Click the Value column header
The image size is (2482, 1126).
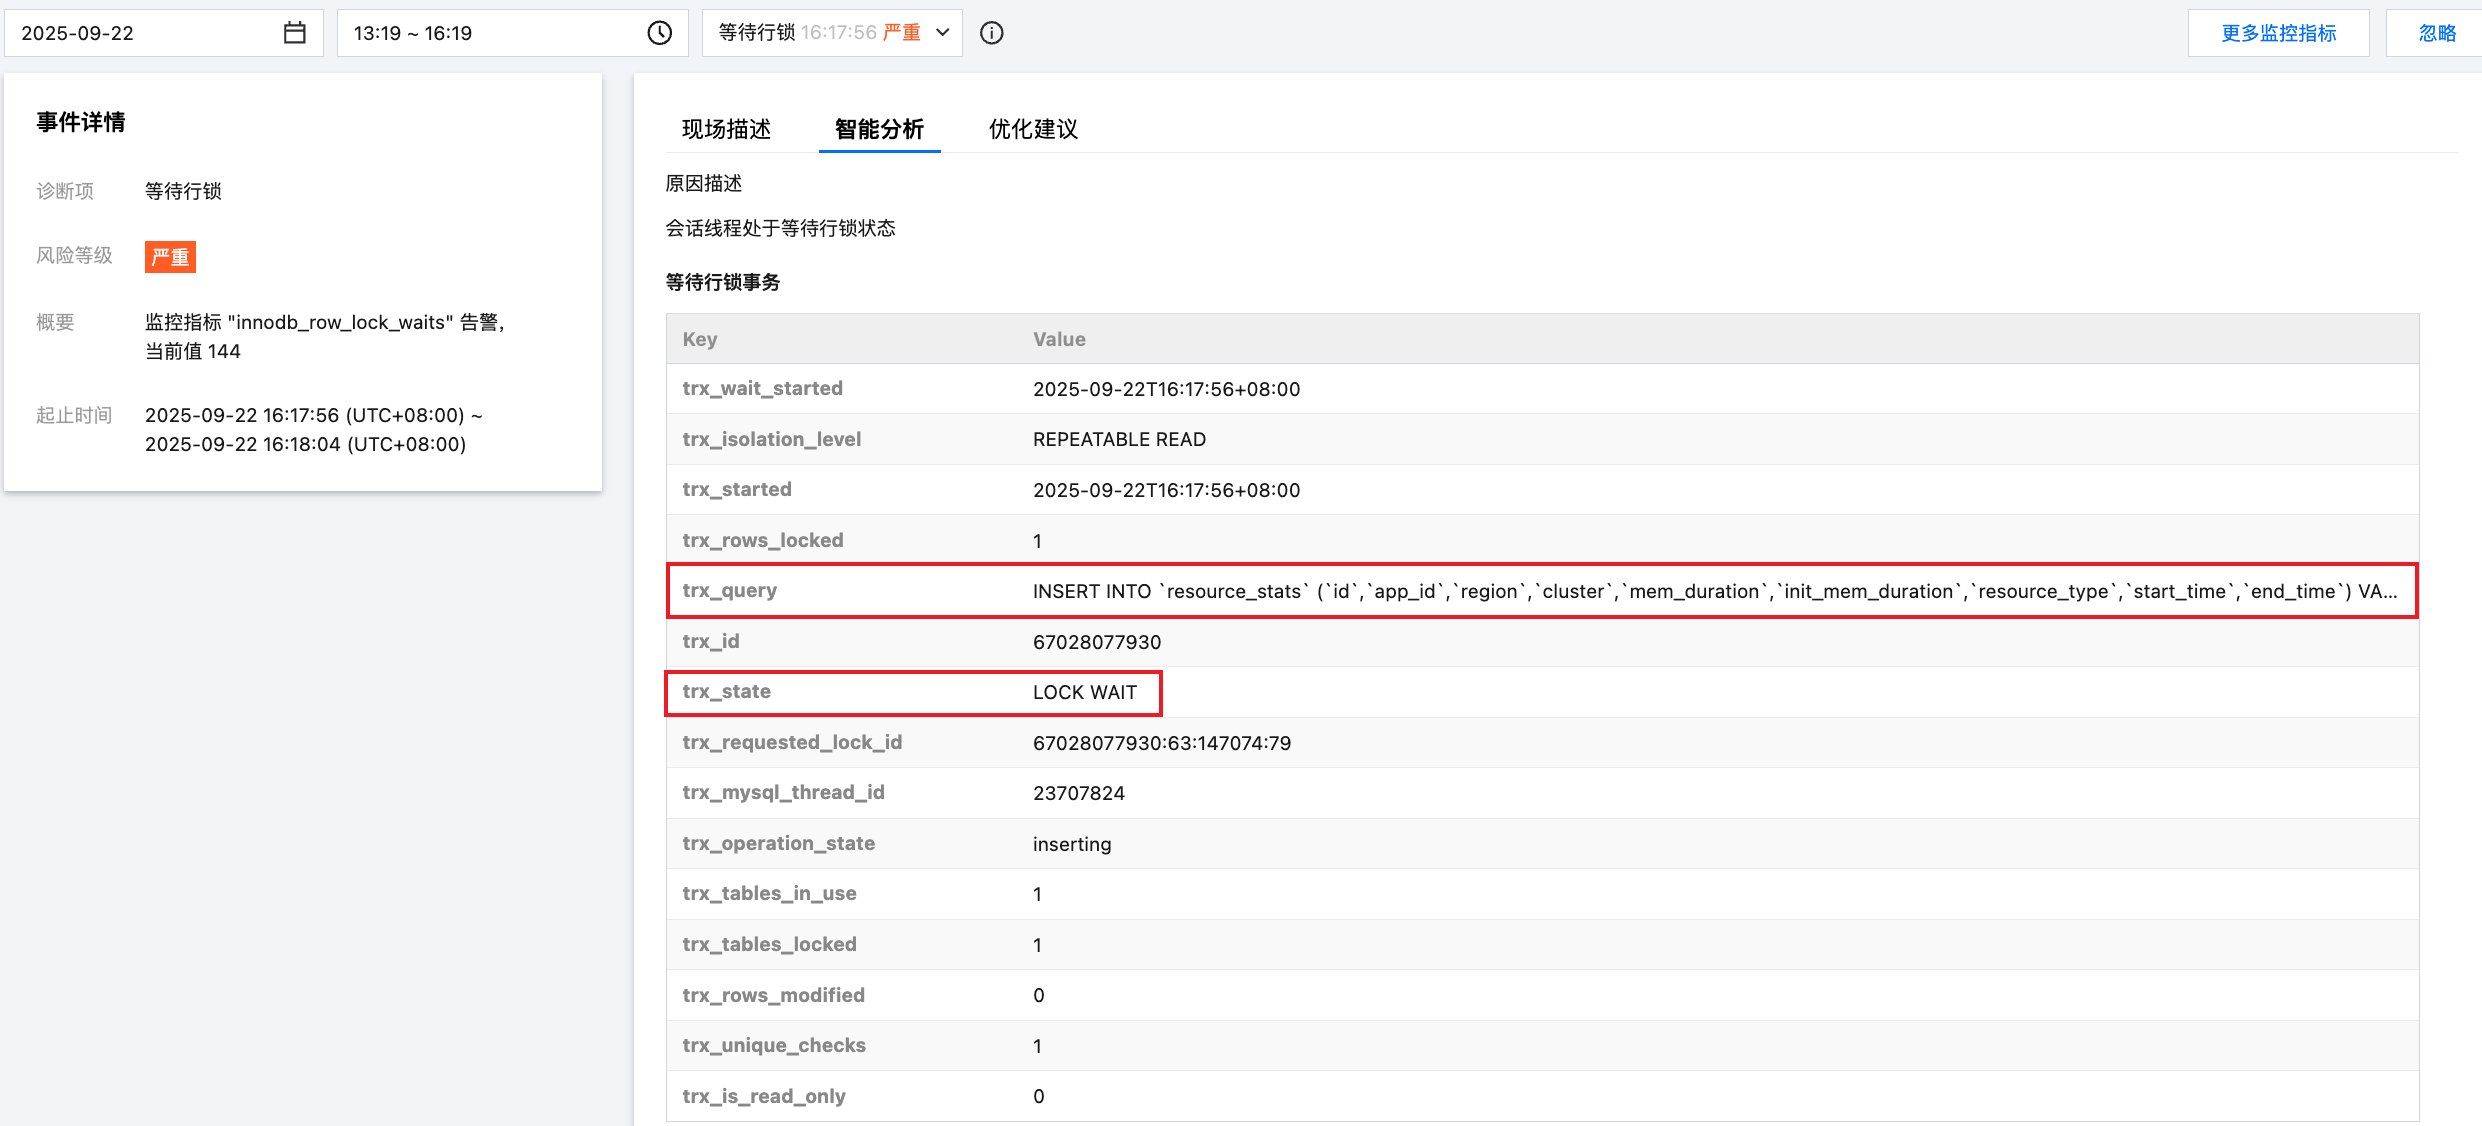(1059, 339)
